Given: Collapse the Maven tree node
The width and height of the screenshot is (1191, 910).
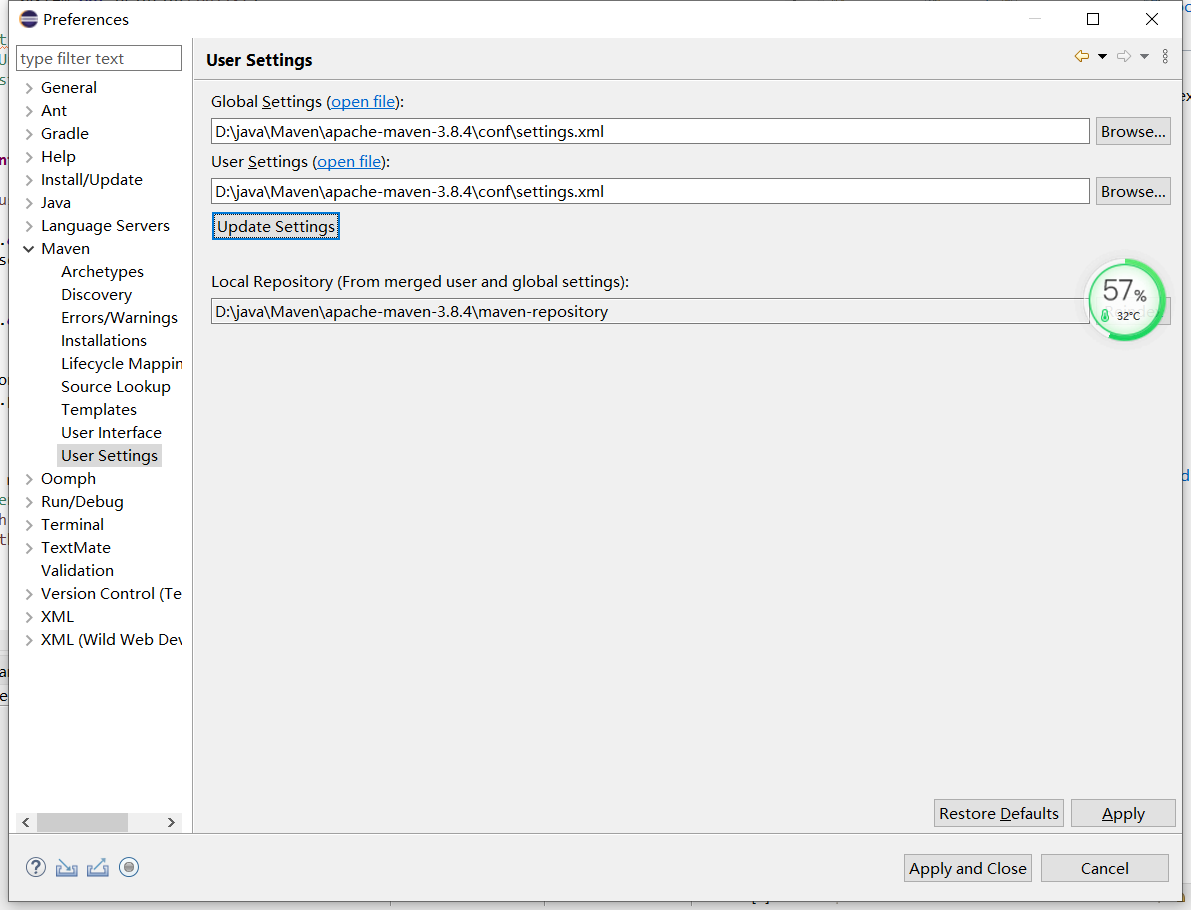Looking at the screenshot, I should [29, 249].
